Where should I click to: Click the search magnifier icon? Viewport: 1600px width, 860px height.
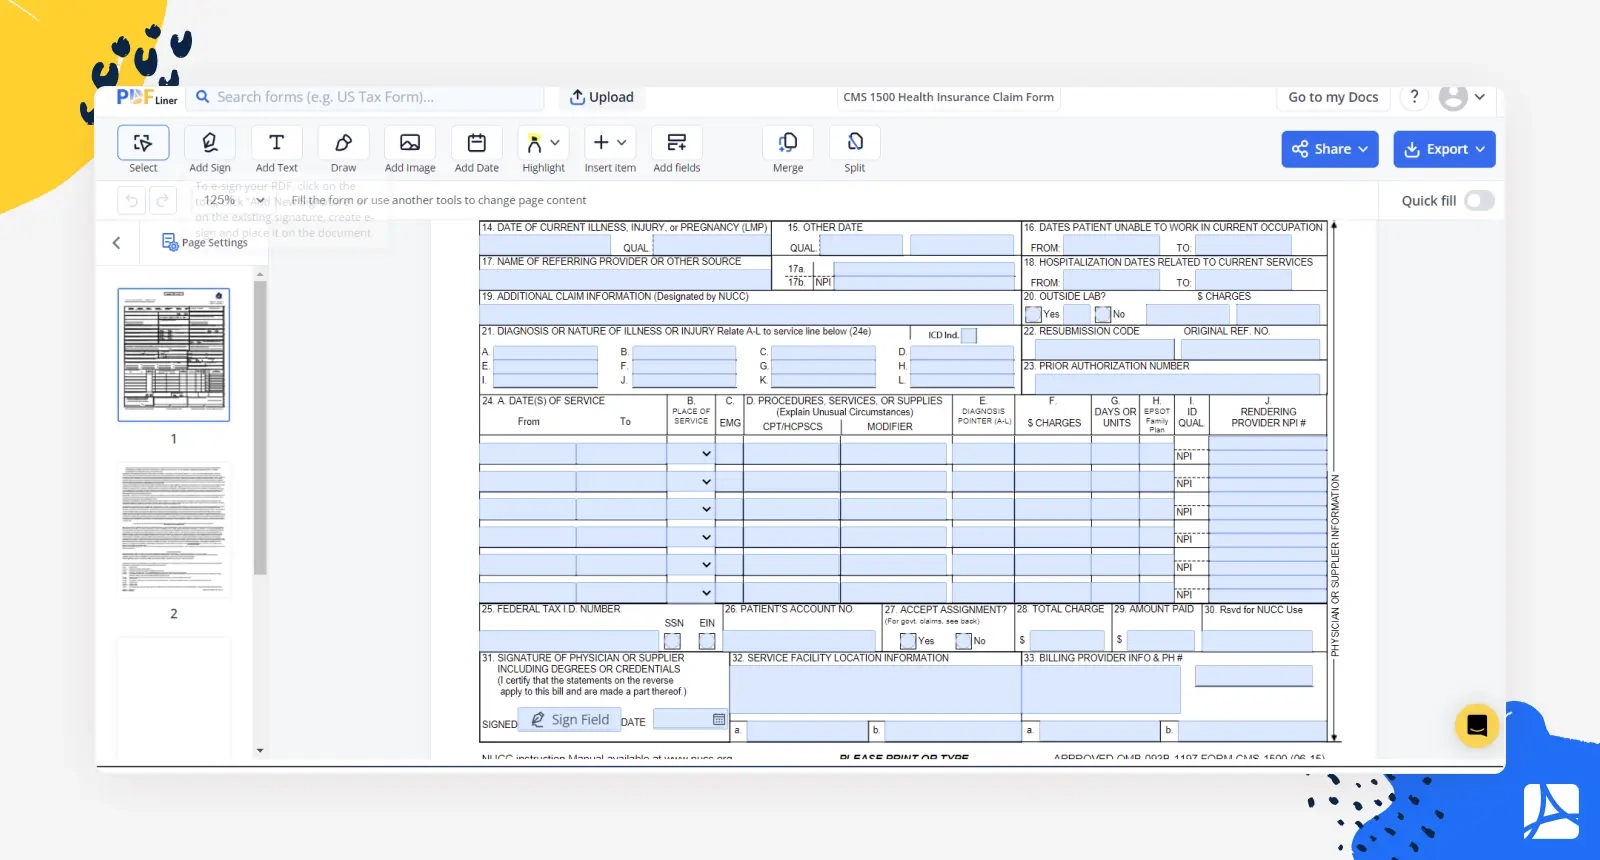click(x=203, y=97)
